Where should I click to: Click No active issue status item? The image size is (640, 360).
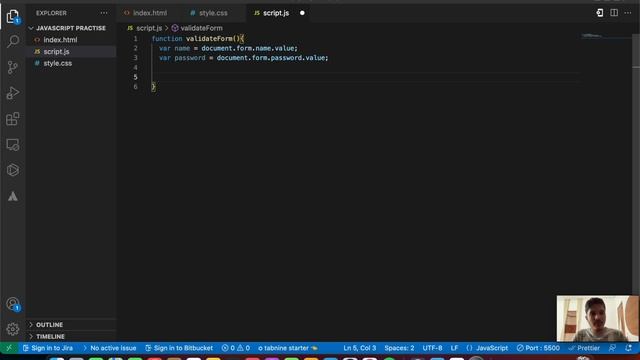point(109,348)
